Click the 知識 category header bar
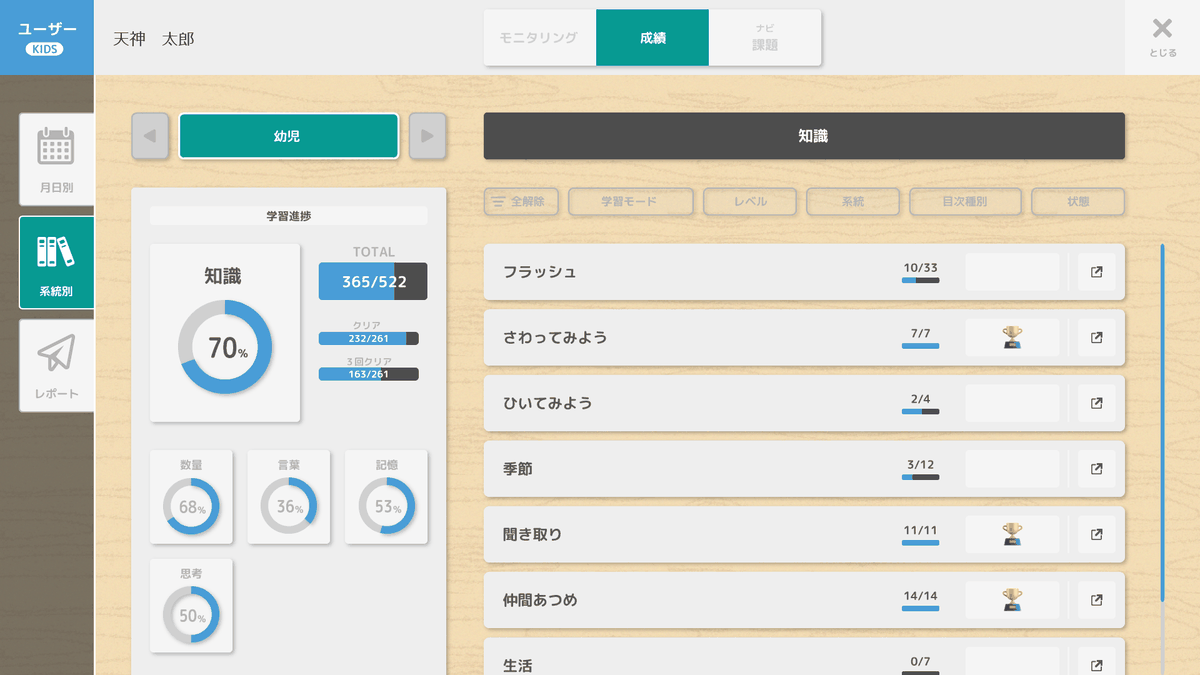1200x675 pixels. 804,136
